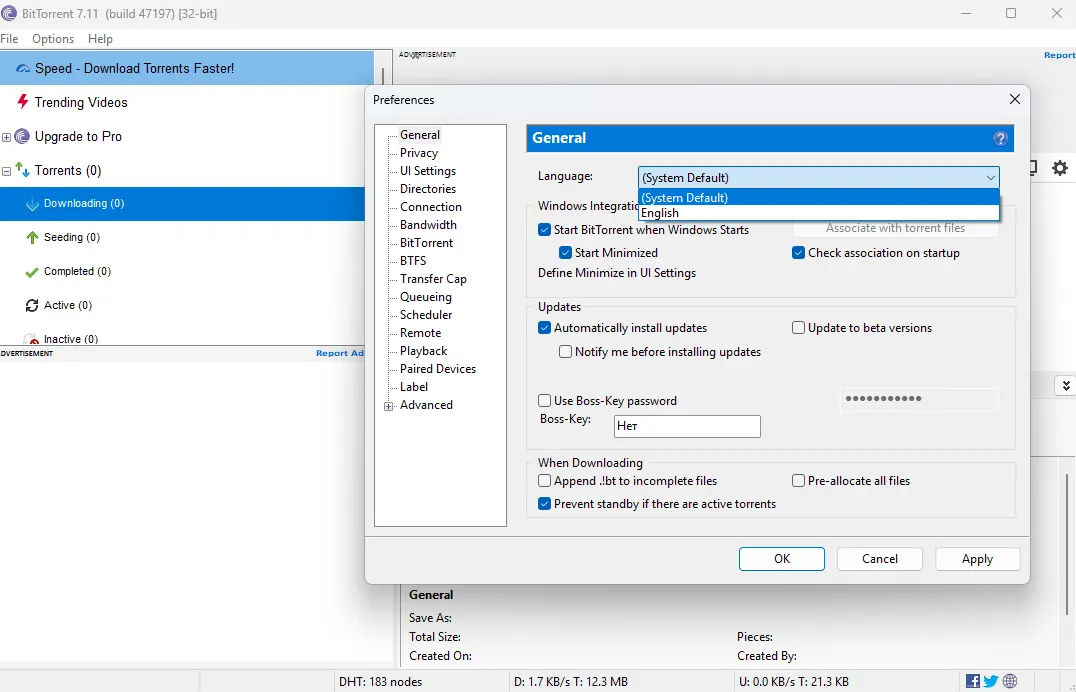Screen dimensions: 1076x692
Task: Apply the preference changes
Action: [977, 559]
